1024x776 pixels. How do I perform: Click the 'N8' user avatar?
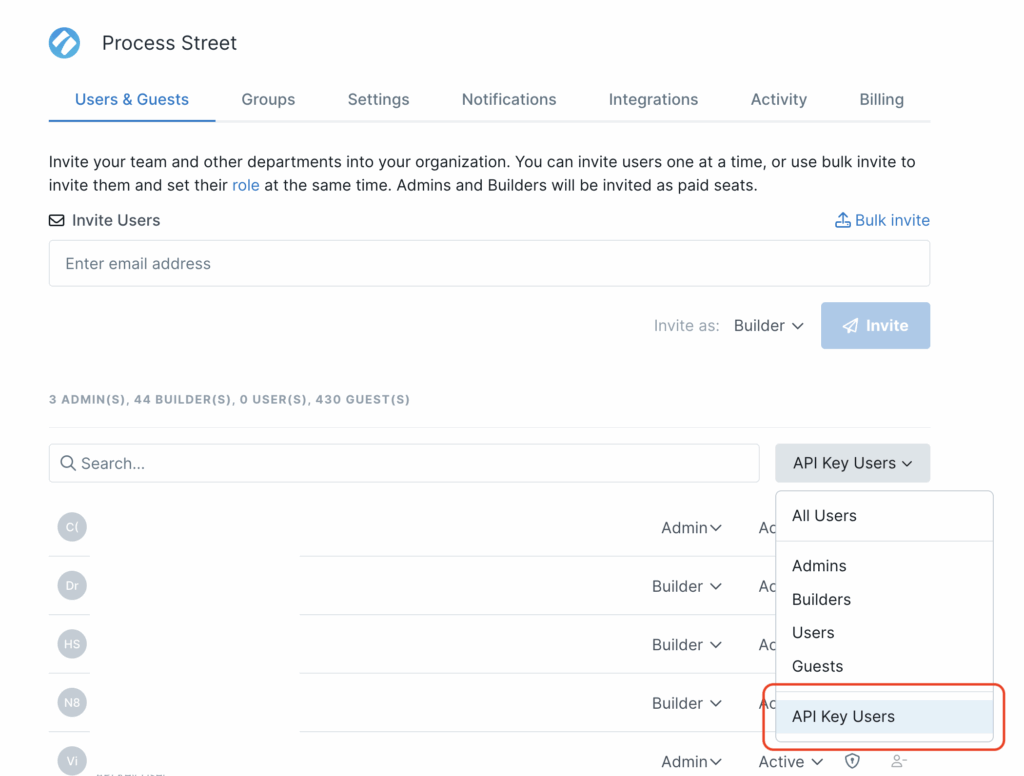(x=72, y=703)
